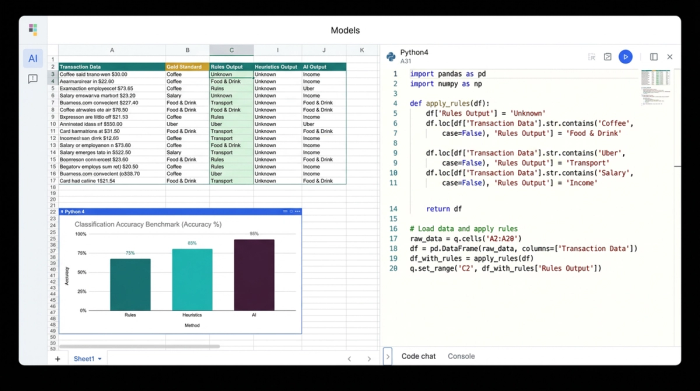Image resolution: width=700 pixels, height=391 pixels.
Task: Click code line 'return df'
Action: pos(444,209)
